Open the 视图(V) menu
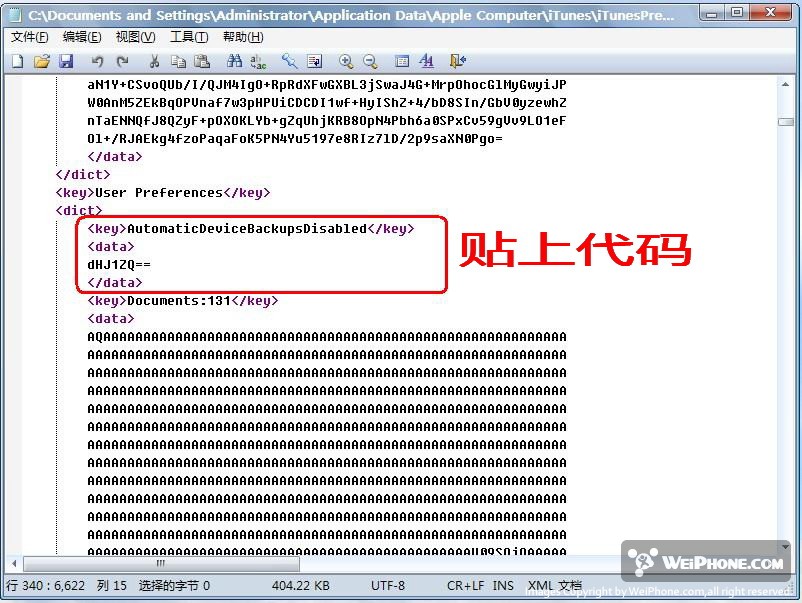Screen dimensions: 802x603 [136, 37]
